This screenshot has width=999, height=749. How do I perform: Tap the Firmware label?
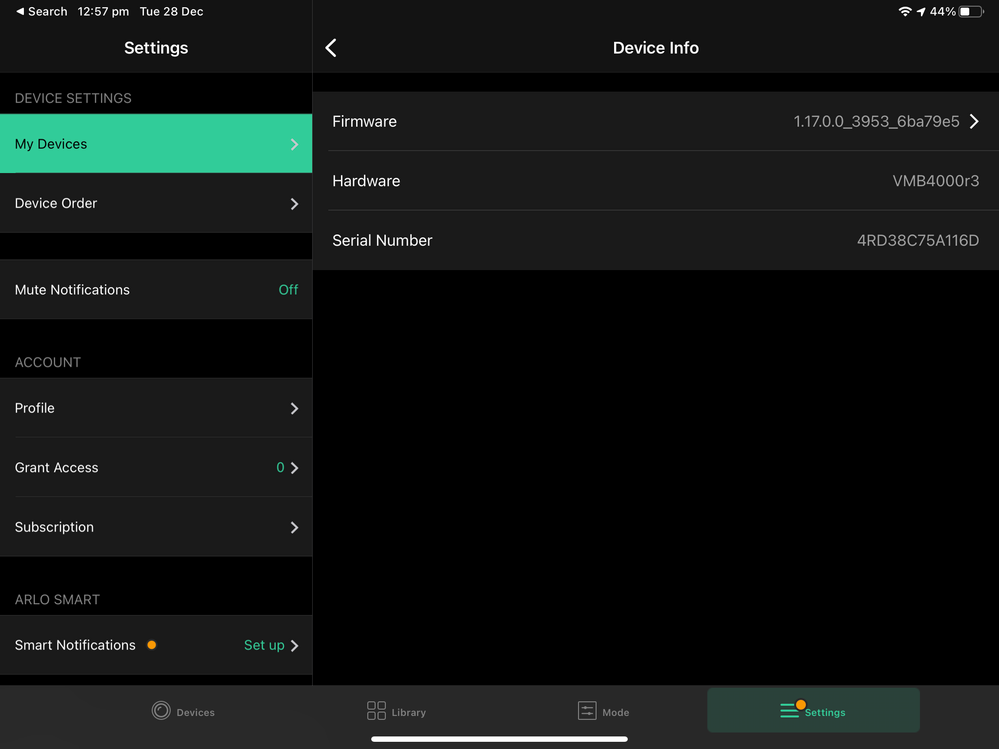click(x=364, y=122)
